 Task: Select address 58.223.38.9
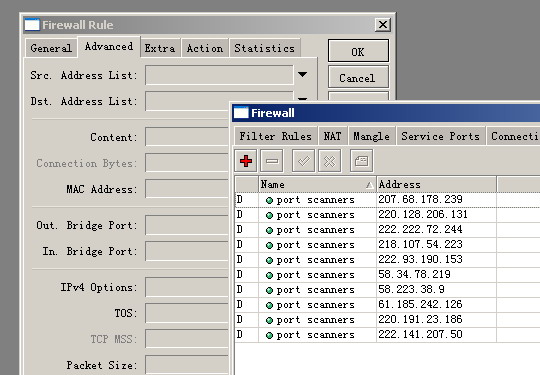411,289
